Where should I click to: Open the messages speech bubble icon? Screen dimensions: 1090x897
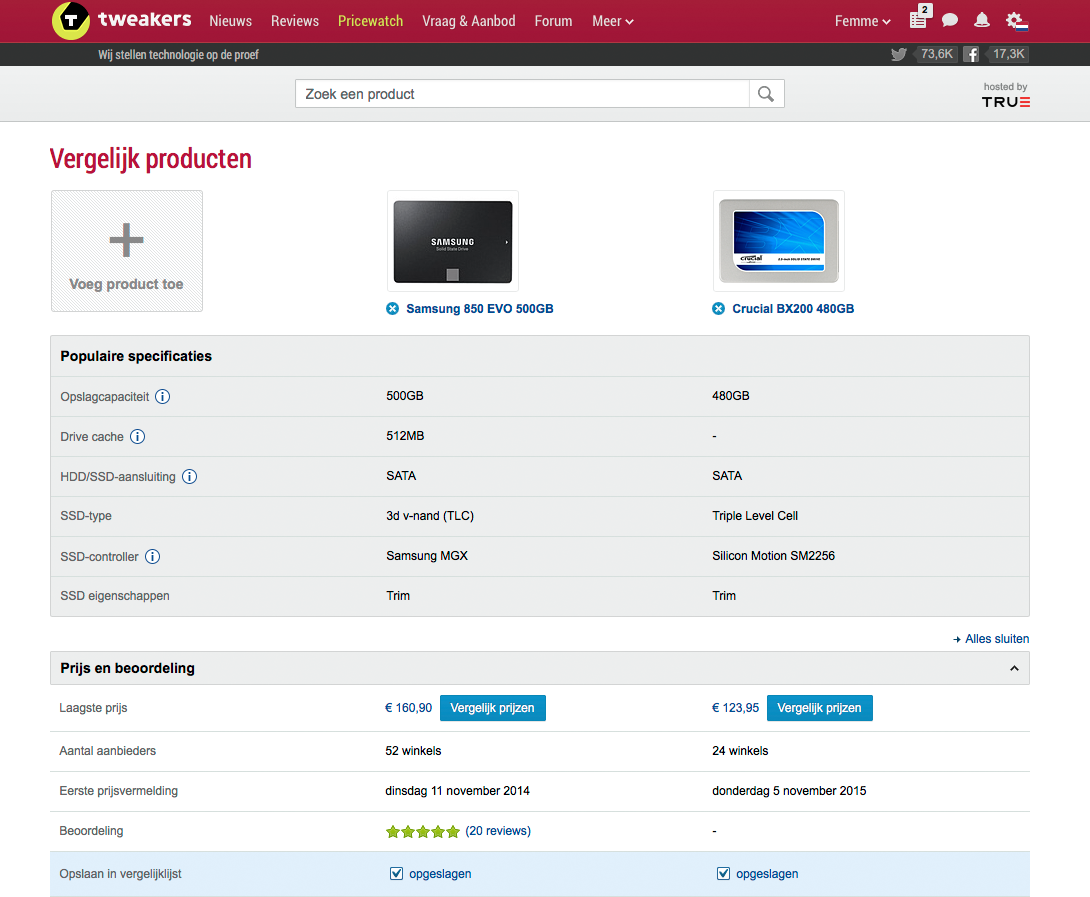(x=950, y=20)
